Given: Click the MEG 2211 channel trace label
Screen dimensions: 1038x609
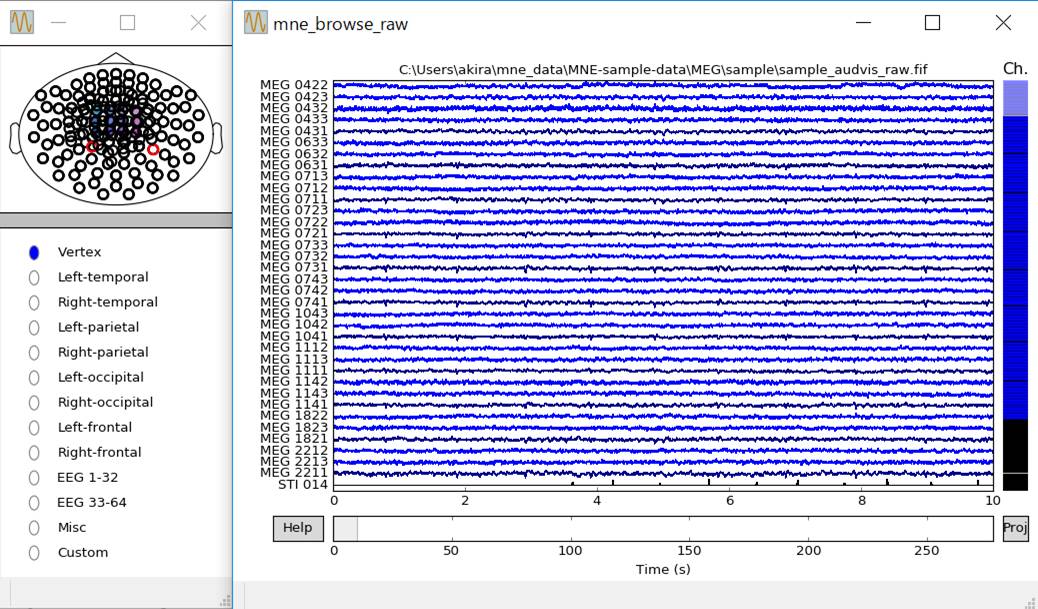Looking at the screenshot, I should [x=294, y=473].
